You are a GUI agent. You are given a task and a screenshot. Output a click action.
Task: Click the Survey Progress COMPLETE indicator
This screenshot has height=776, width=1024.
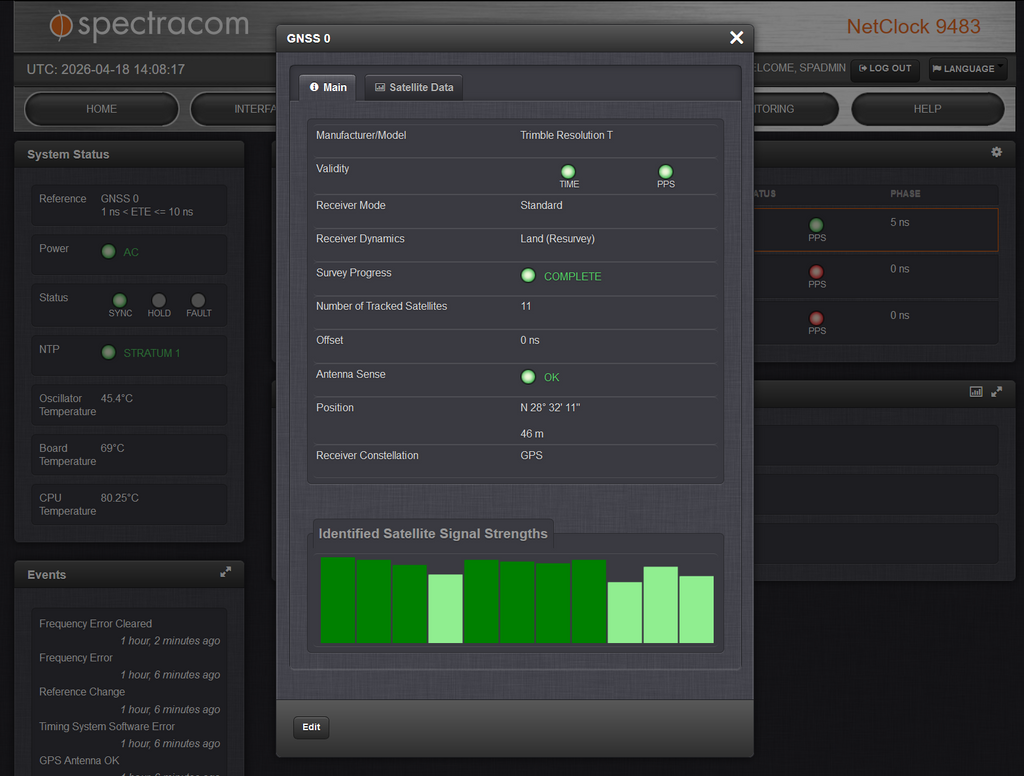pyautogui.click(x=528, y=276)
